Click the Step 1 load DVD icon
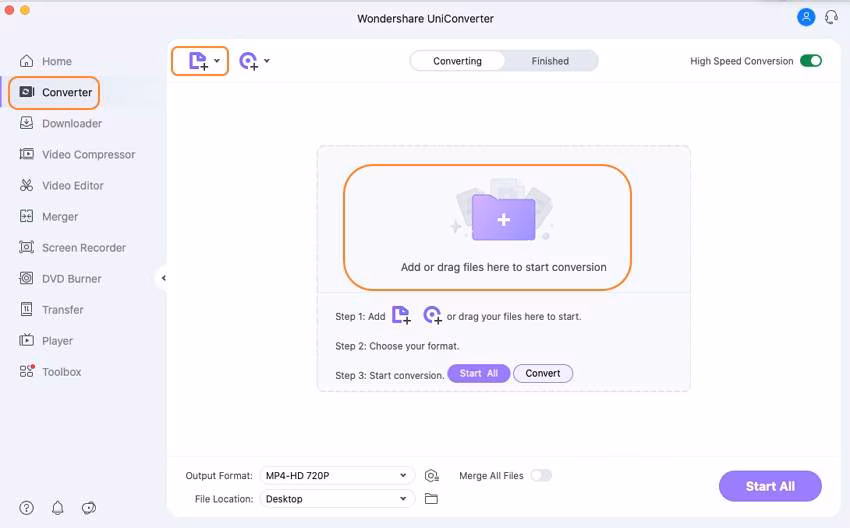 point(432,314)
